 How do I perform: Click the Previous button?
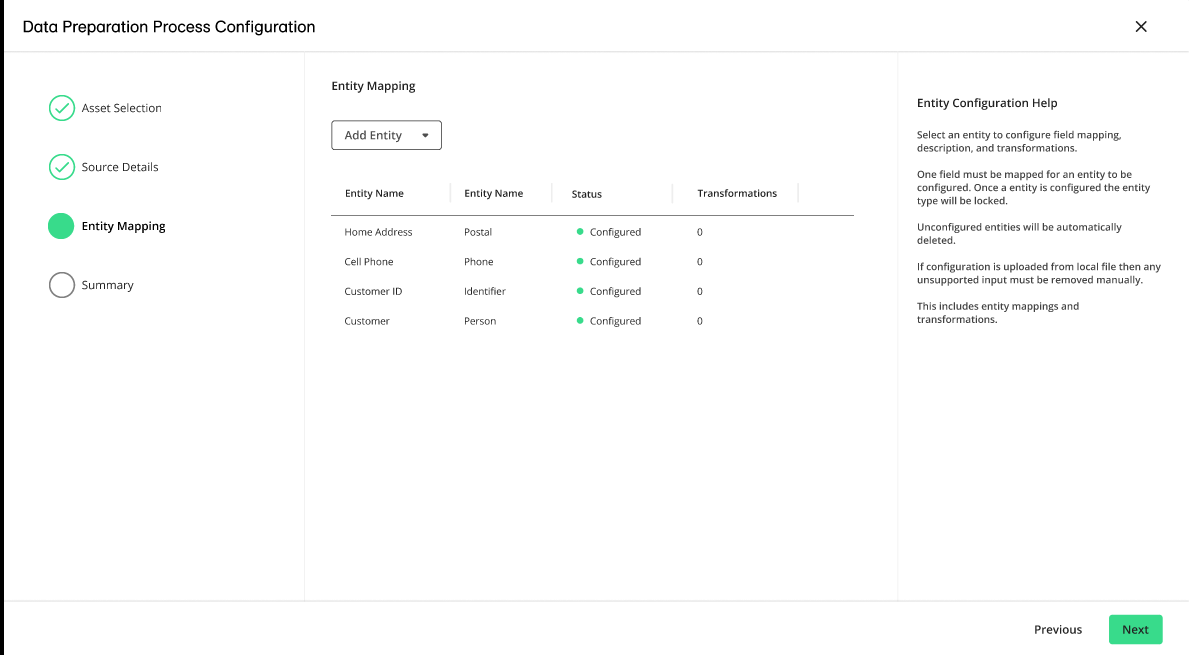point(1057,629)
